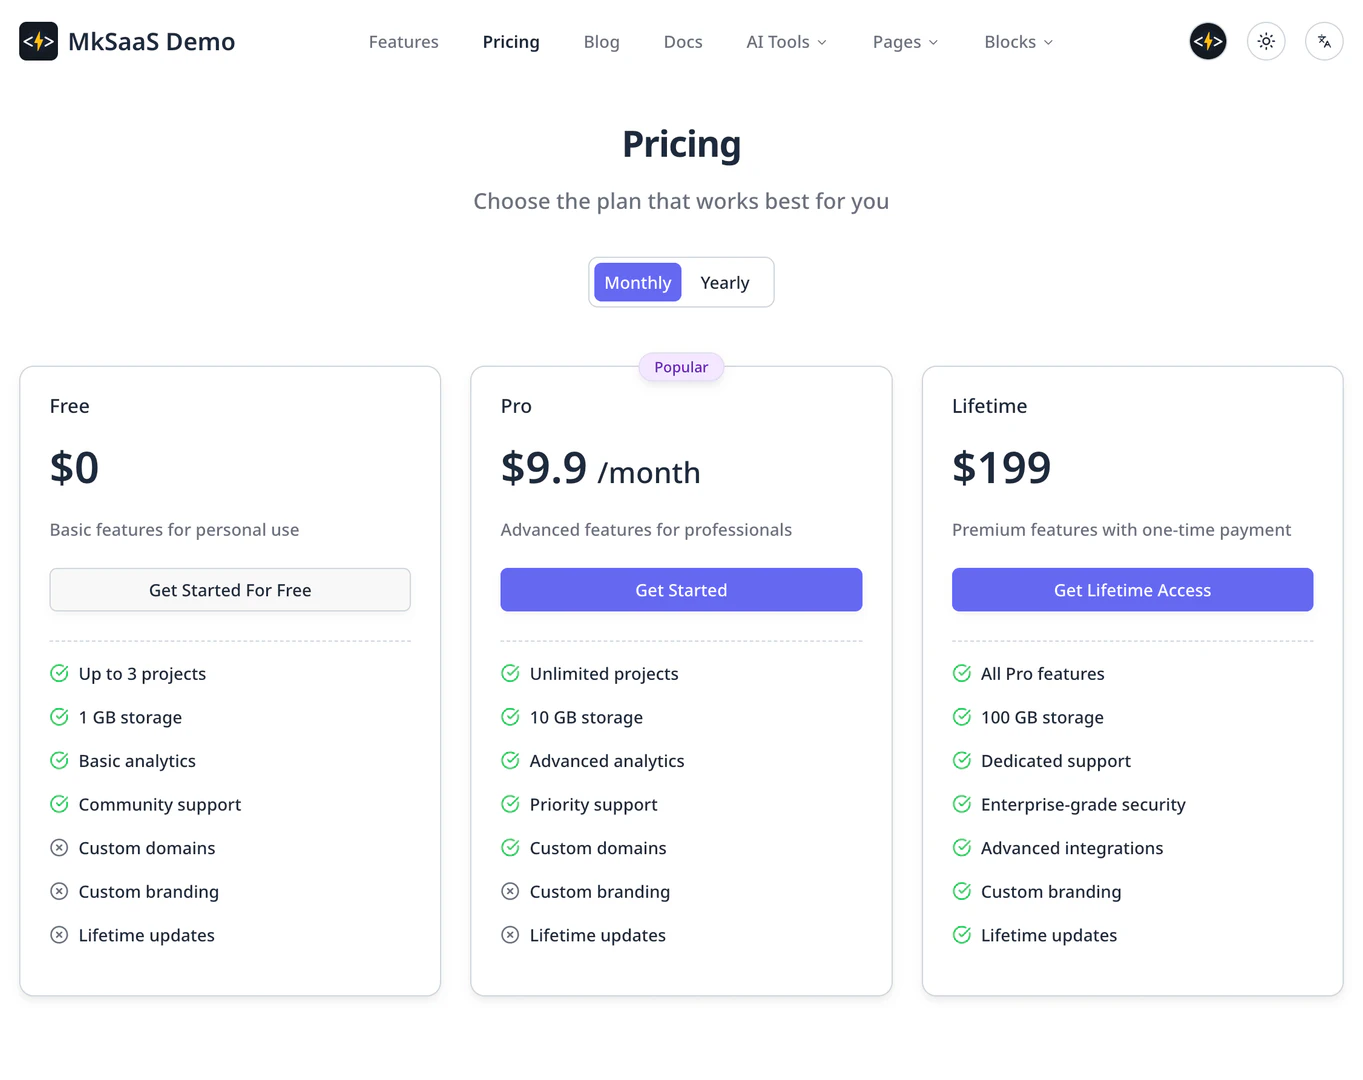1363x1080 pixels.
Task: Select the Docs menu item
Action: coord(683,41)
